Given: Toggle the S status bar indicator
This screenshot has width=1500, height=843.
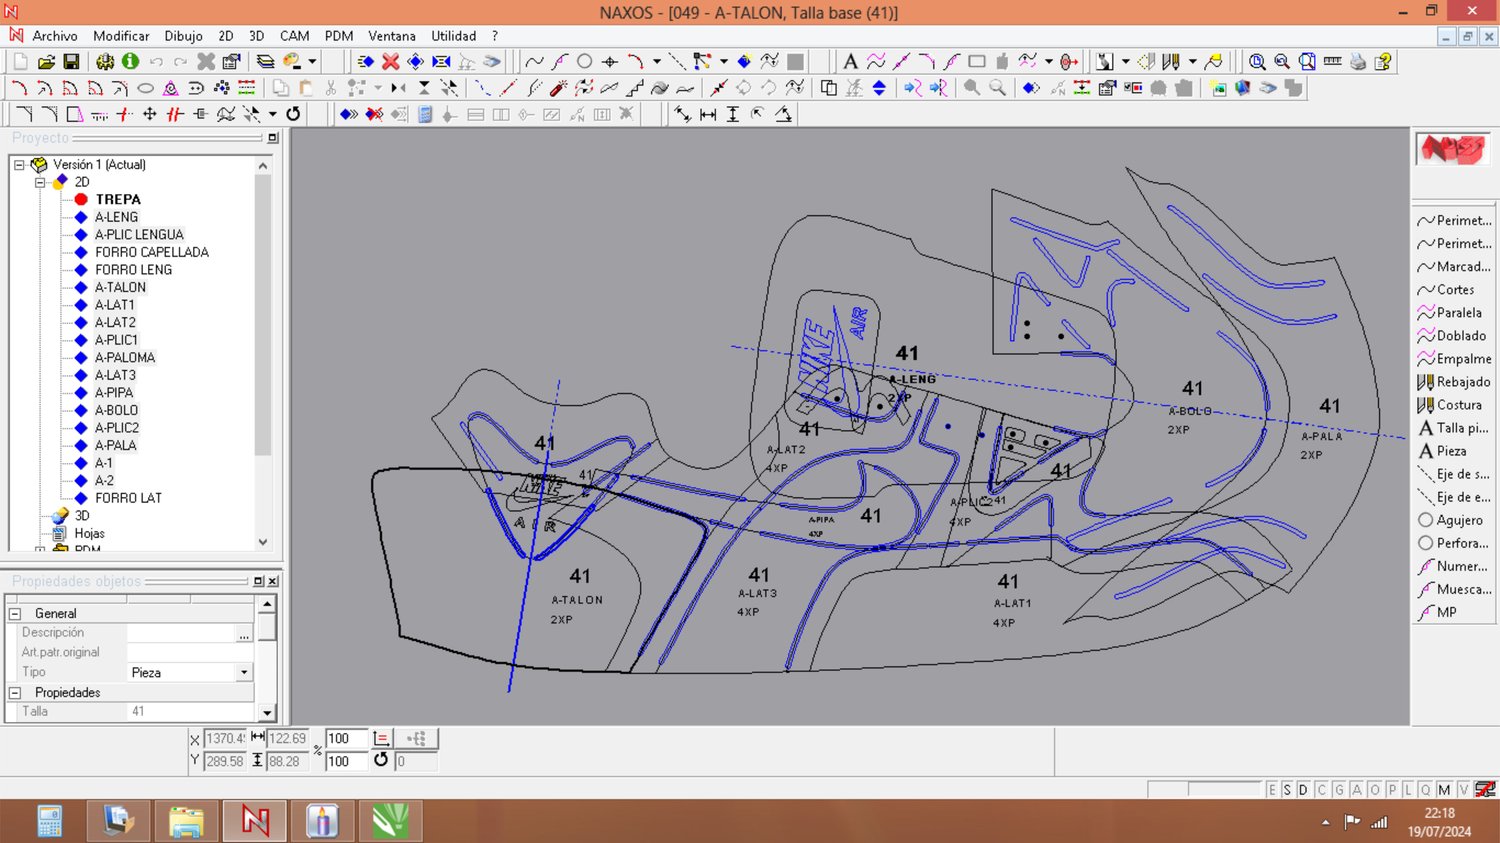Looking at the screenshot, I should [1287, 790].
